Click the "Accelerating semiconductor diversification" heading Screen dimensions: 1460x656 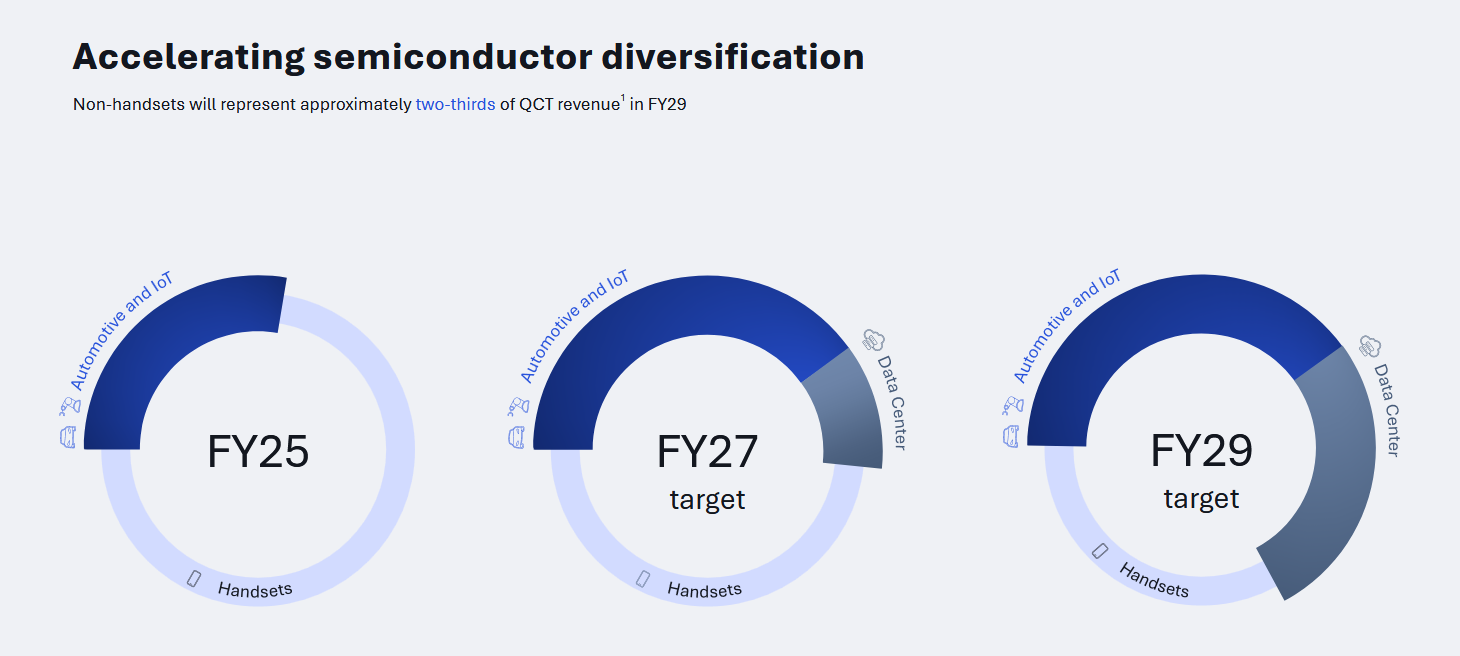[468, 57]
